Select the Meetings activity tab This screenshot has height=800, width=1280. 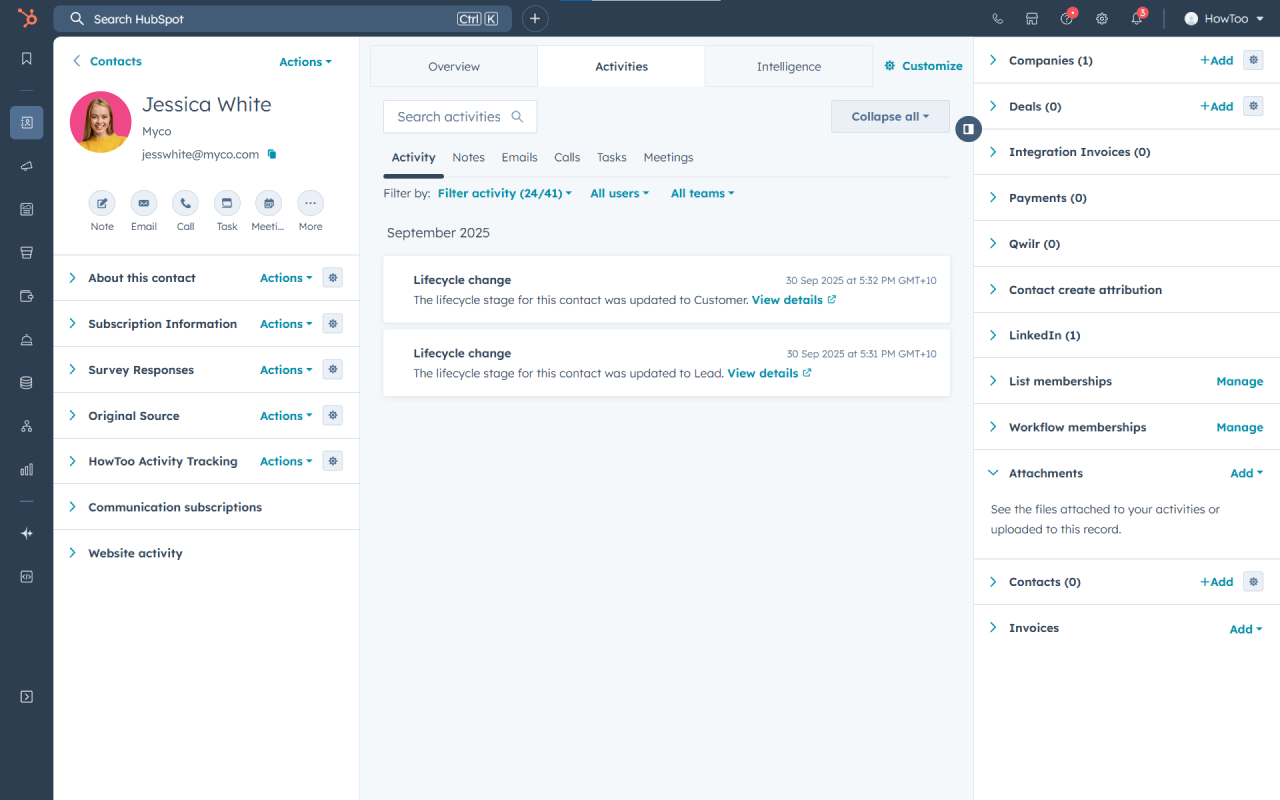point(668,157)
